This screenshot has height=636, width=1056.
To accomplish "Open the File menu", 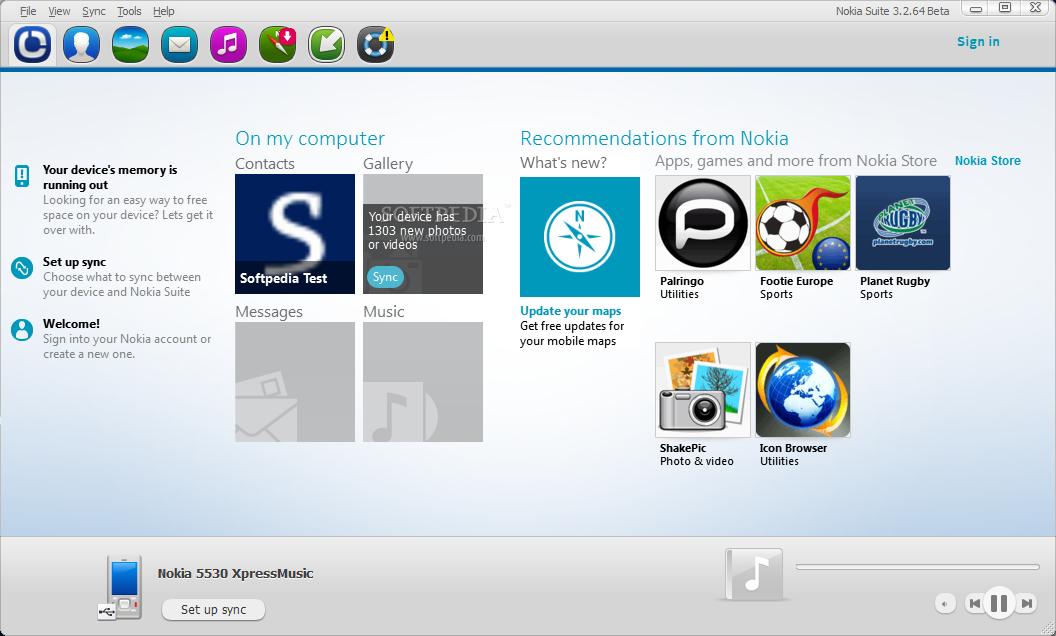I will pos(28,11).
